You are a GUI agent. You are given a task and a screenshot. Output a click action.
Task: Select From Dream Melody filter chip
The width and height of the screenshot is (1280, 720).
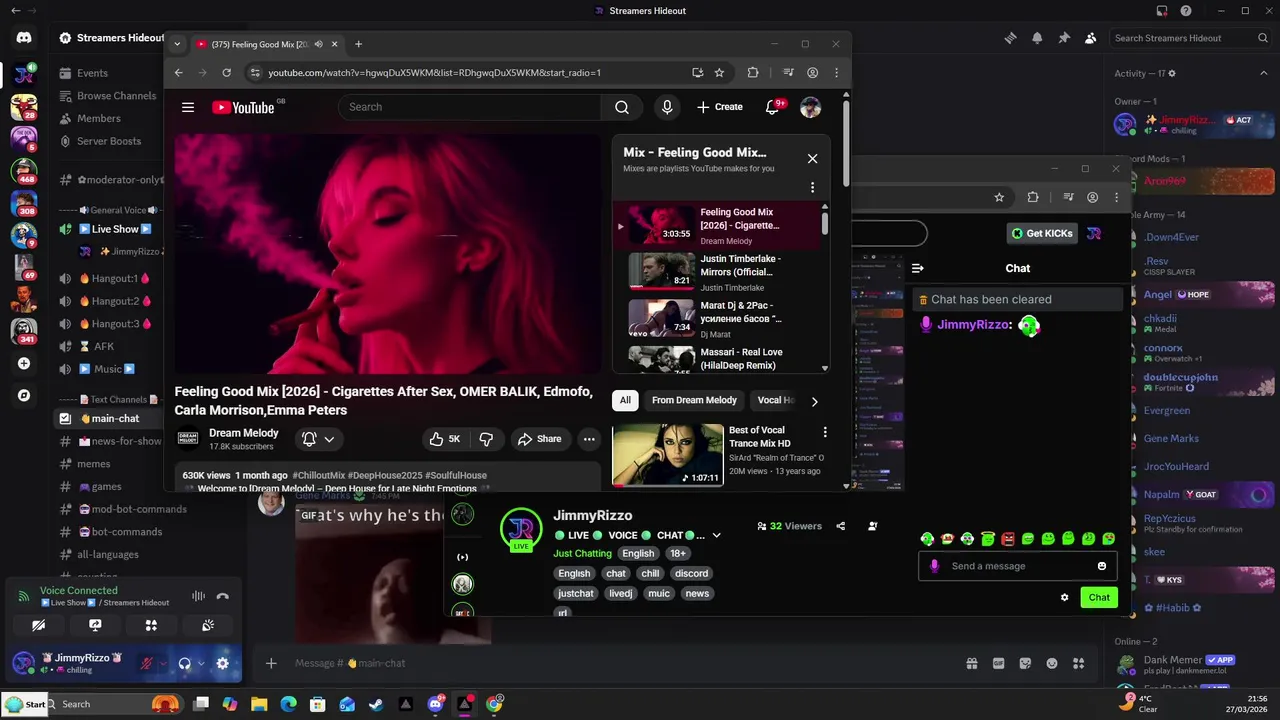click(694, 400)
